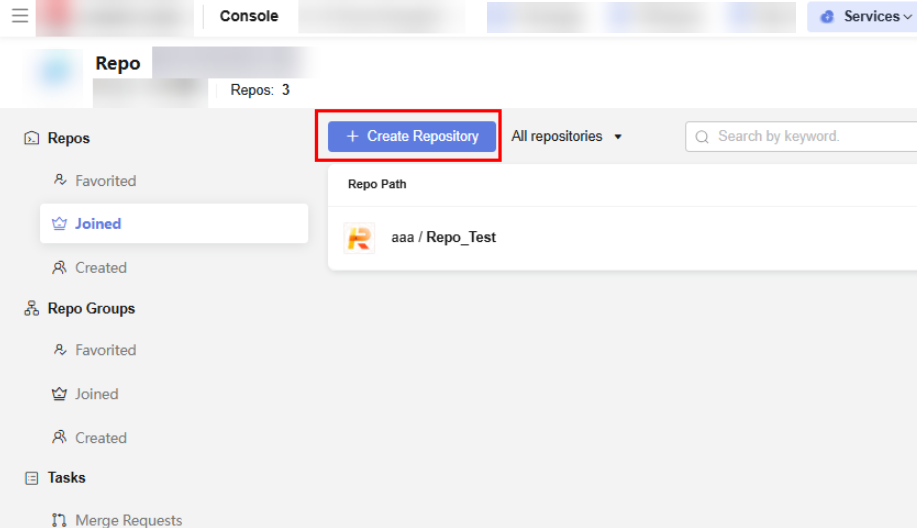Click the Repo_Test repository logo icon
917x528 pixels.
click(x=359, y=238)
